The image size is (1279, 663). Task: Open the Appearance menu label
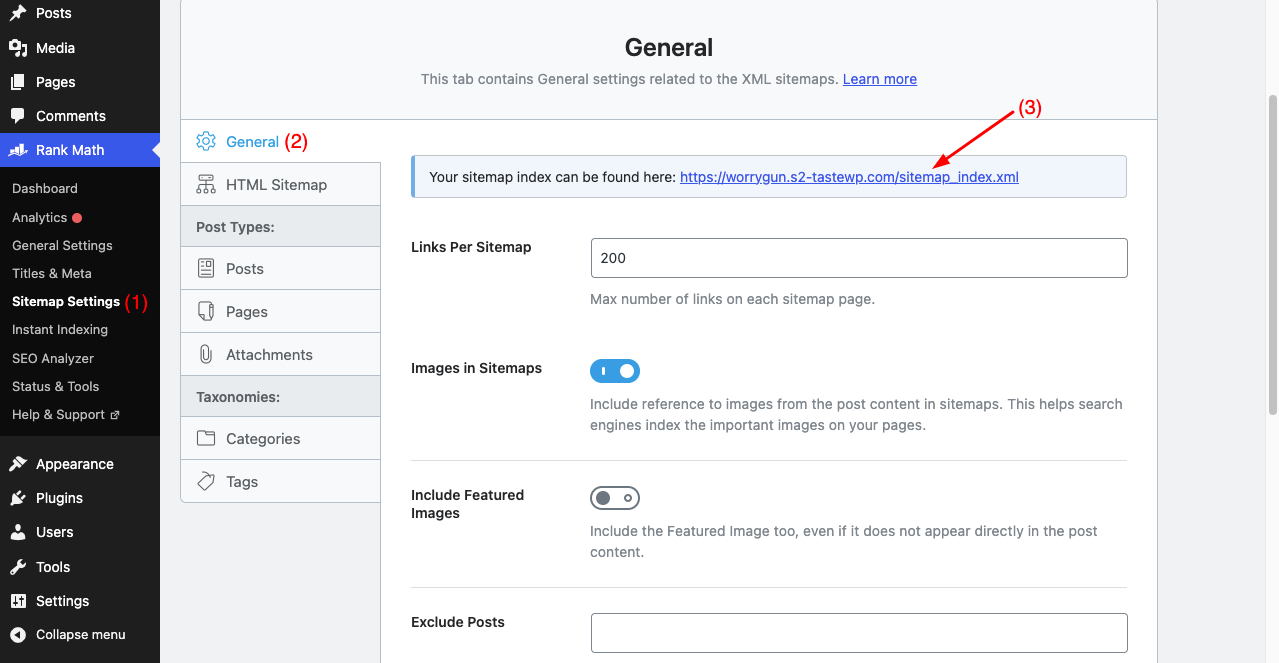click(75, 464)
